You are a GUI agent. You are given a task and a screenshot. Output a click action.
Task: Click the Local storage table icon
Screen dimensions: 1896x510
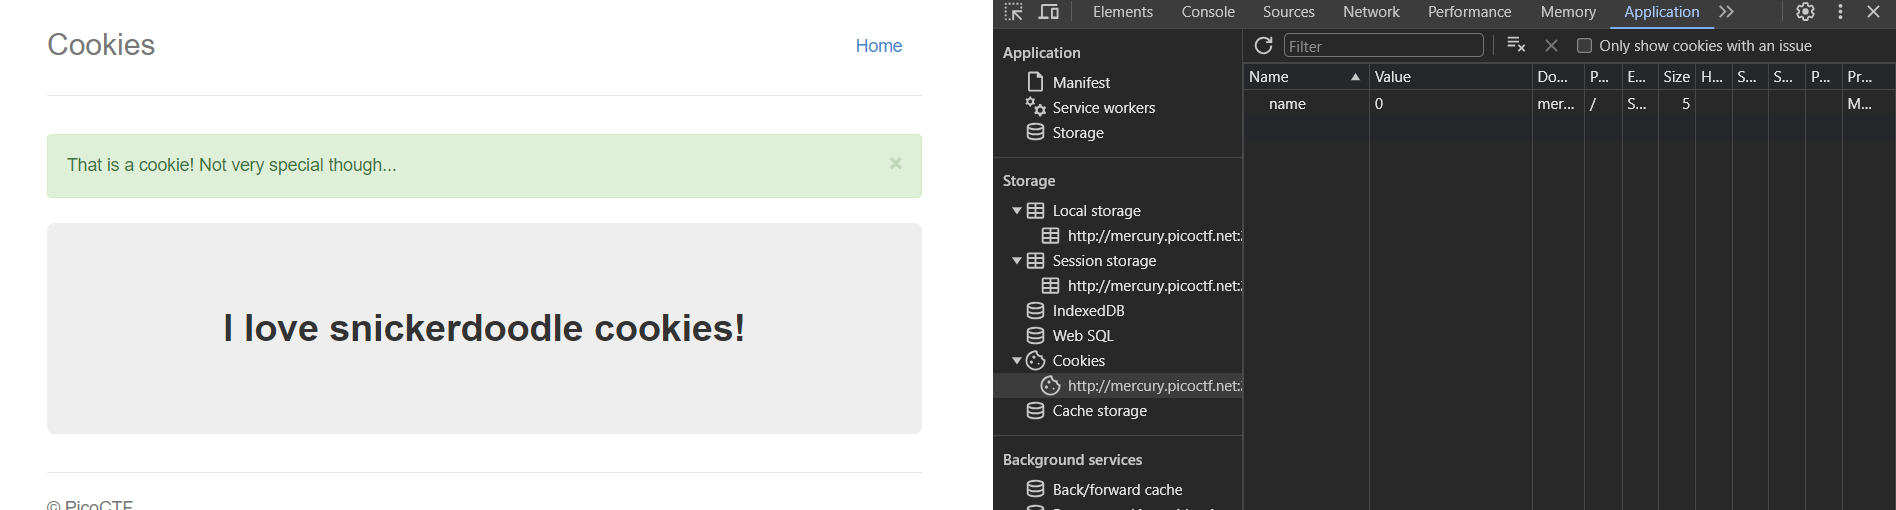tap(1035, 211)
